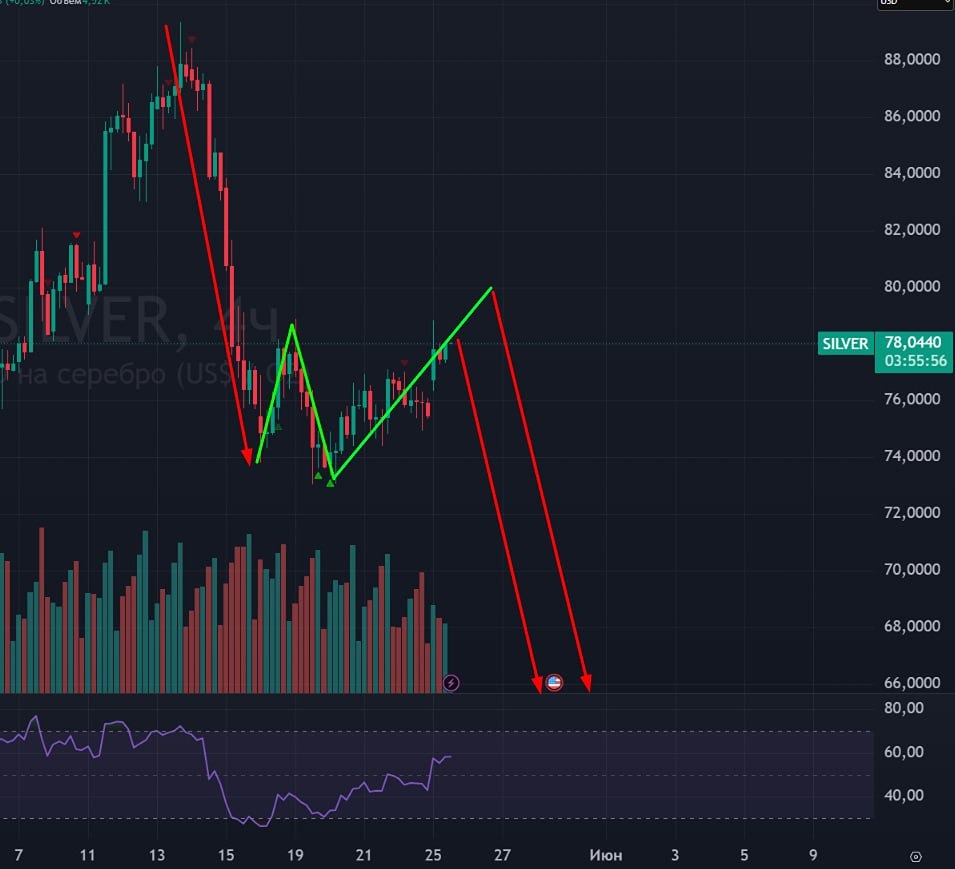Click the RSI 60,00 scale value
955x869 pixels.
[904, 752]
